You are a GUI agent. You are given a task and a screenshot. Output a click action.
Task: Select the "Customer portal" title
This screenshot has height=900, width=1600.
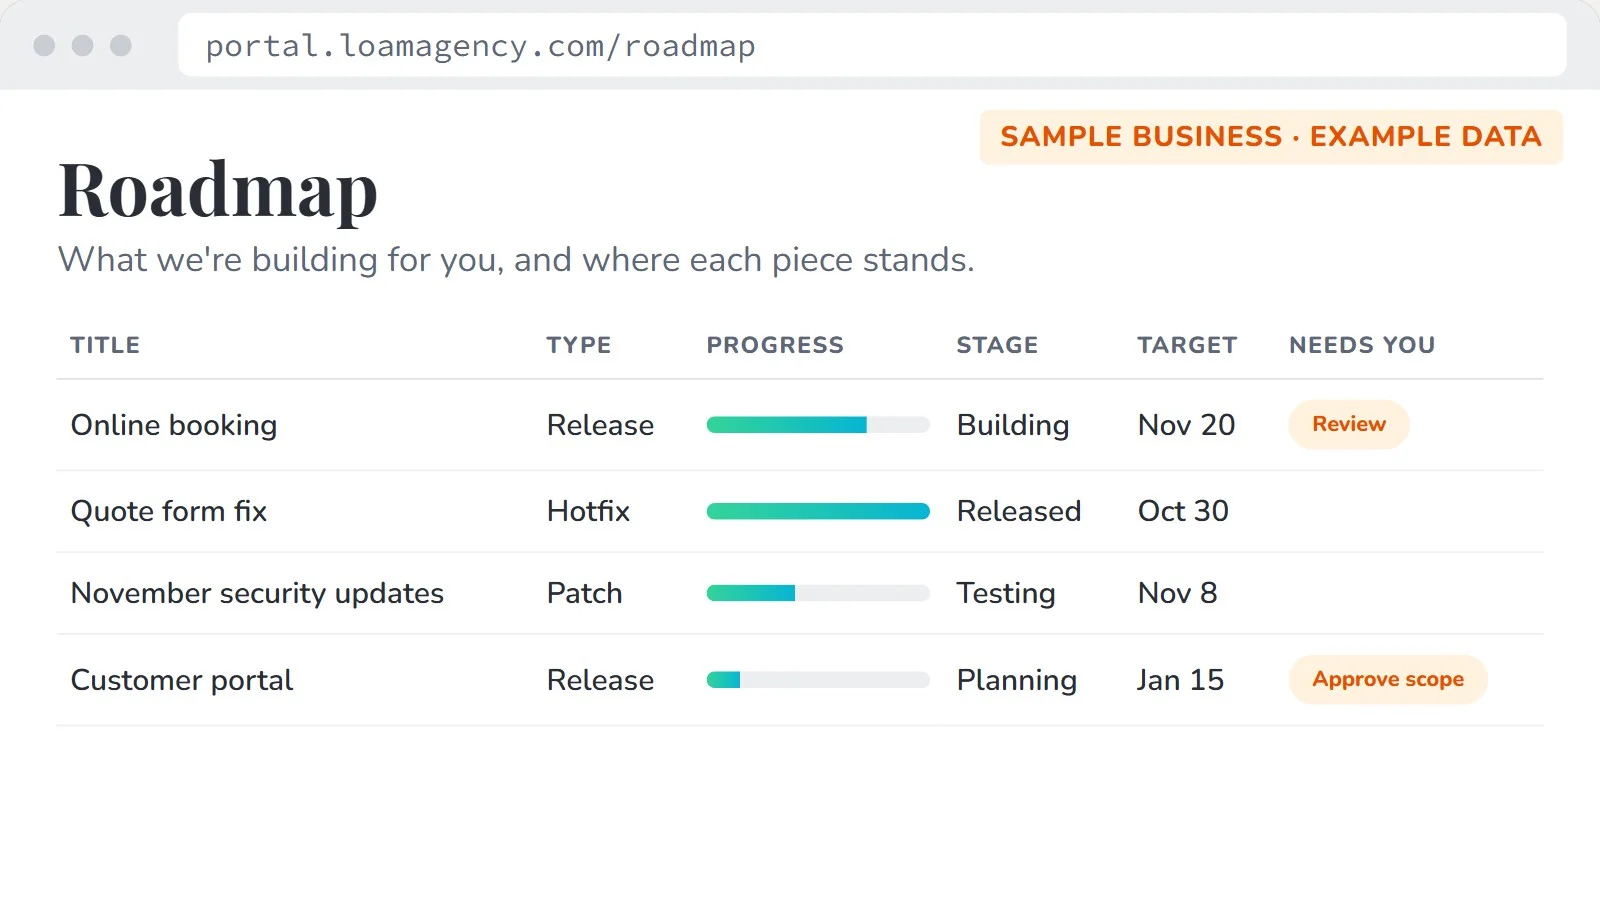coord(182,680)
